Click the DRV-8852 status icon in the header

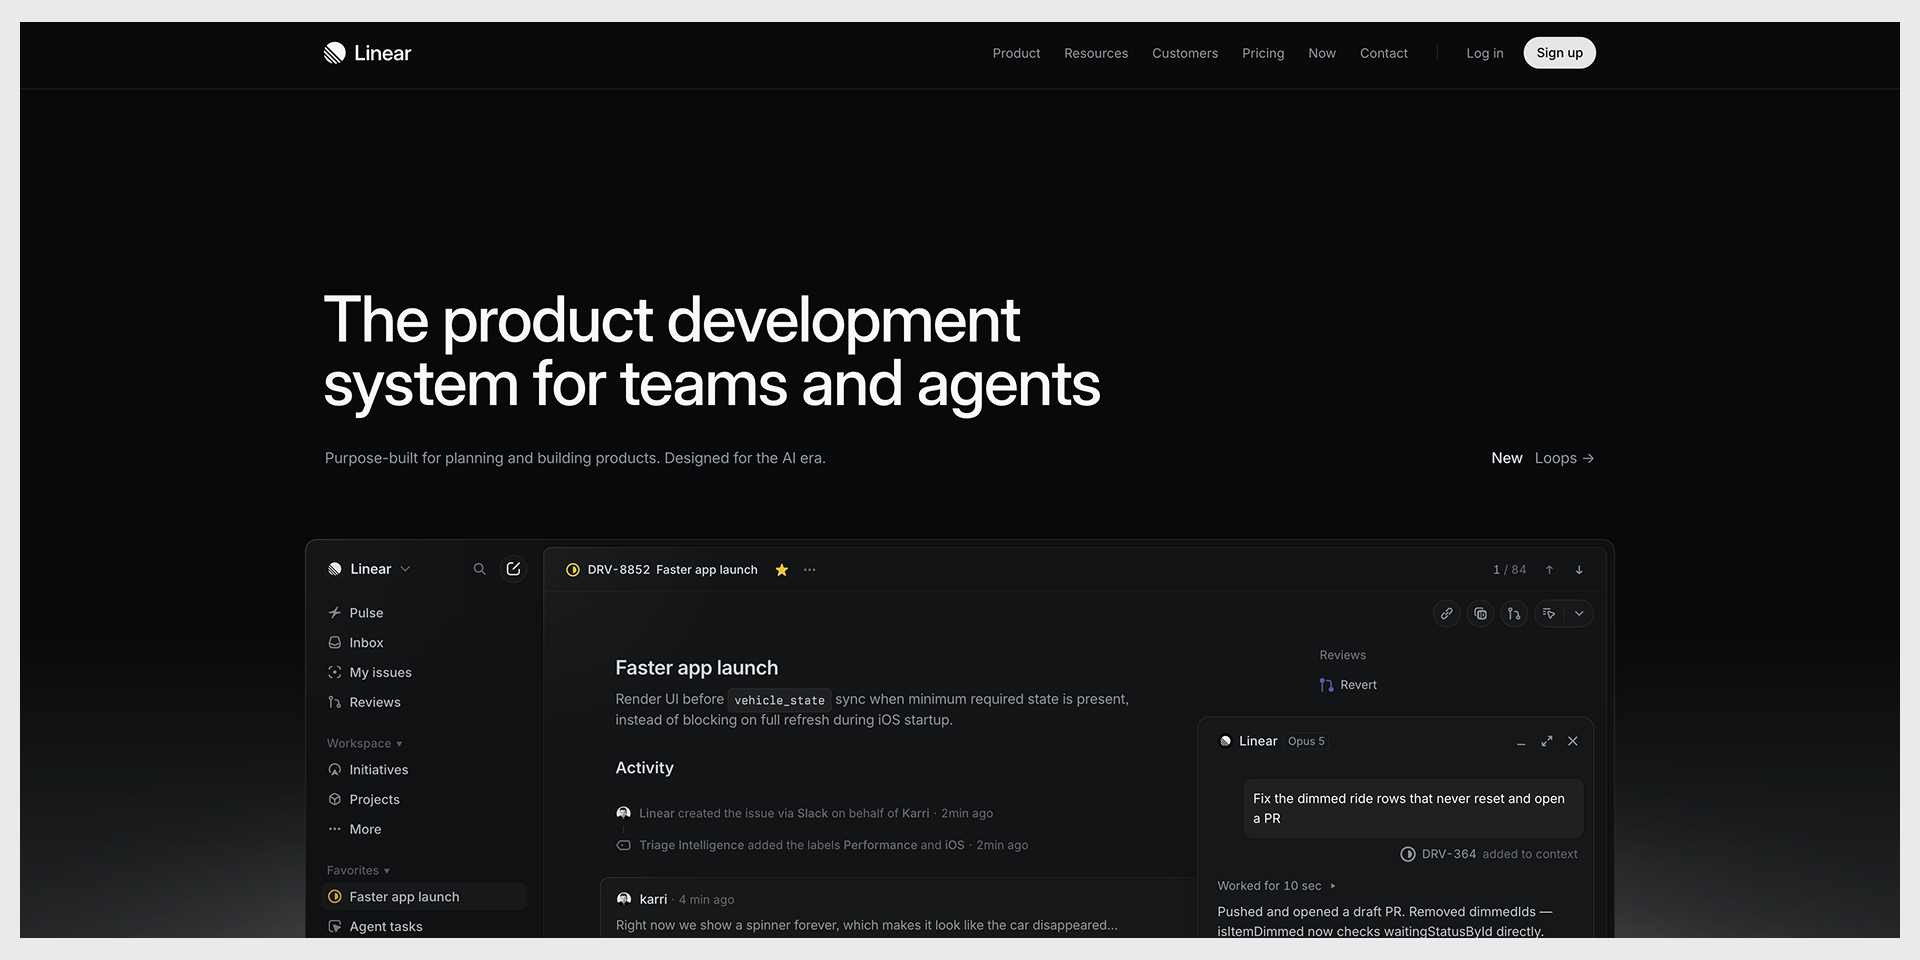[573, 570]
